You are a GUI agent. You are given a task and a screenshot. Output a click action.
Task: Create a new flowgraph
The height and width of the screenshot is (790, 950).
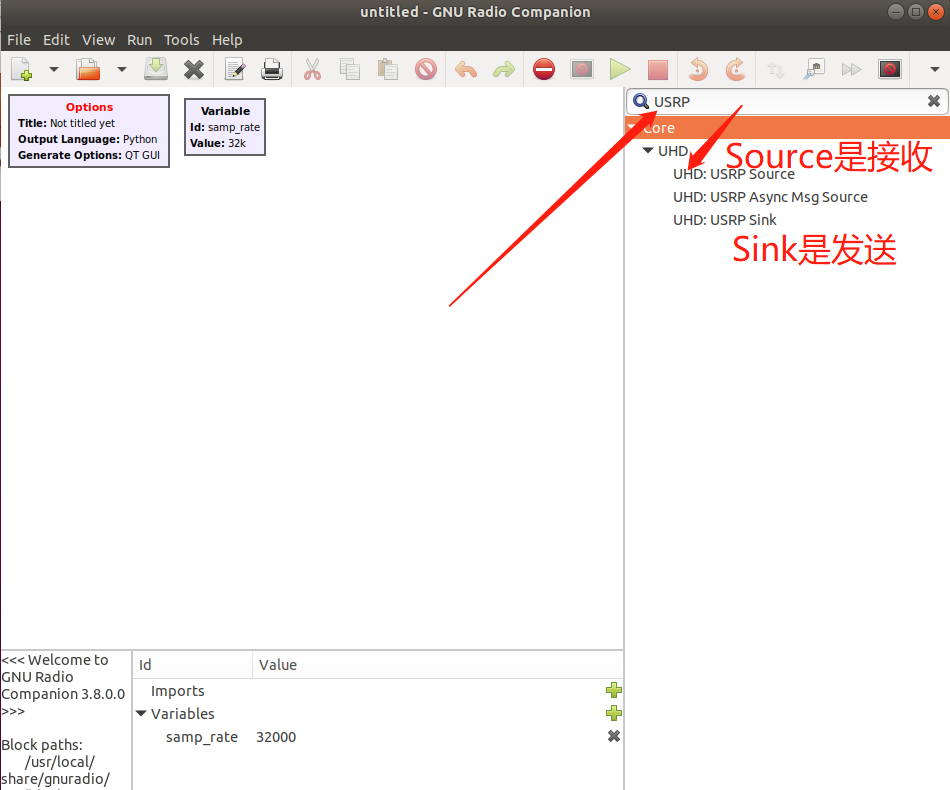click(19, 69)
